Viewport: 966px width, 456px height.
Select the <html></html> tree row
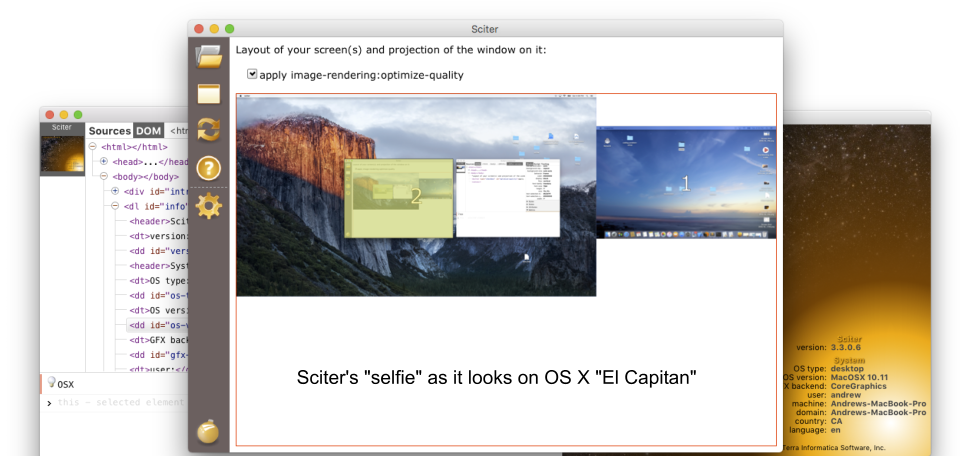[x=134, y=147]
